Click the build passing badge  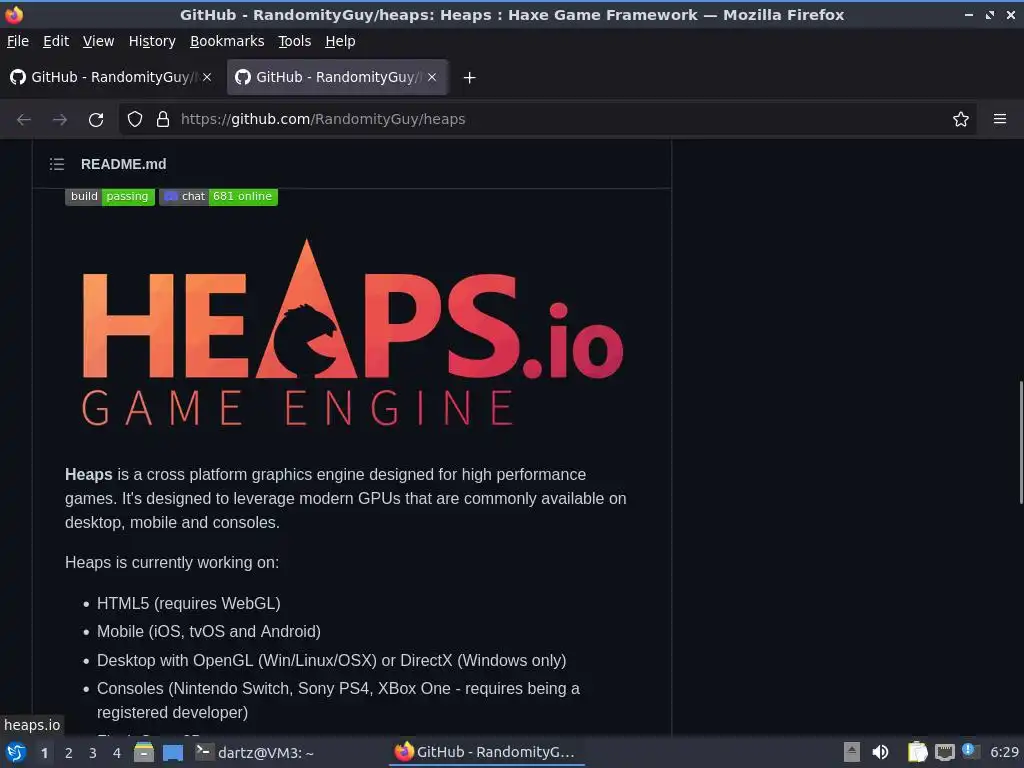(x=110, y=197)
